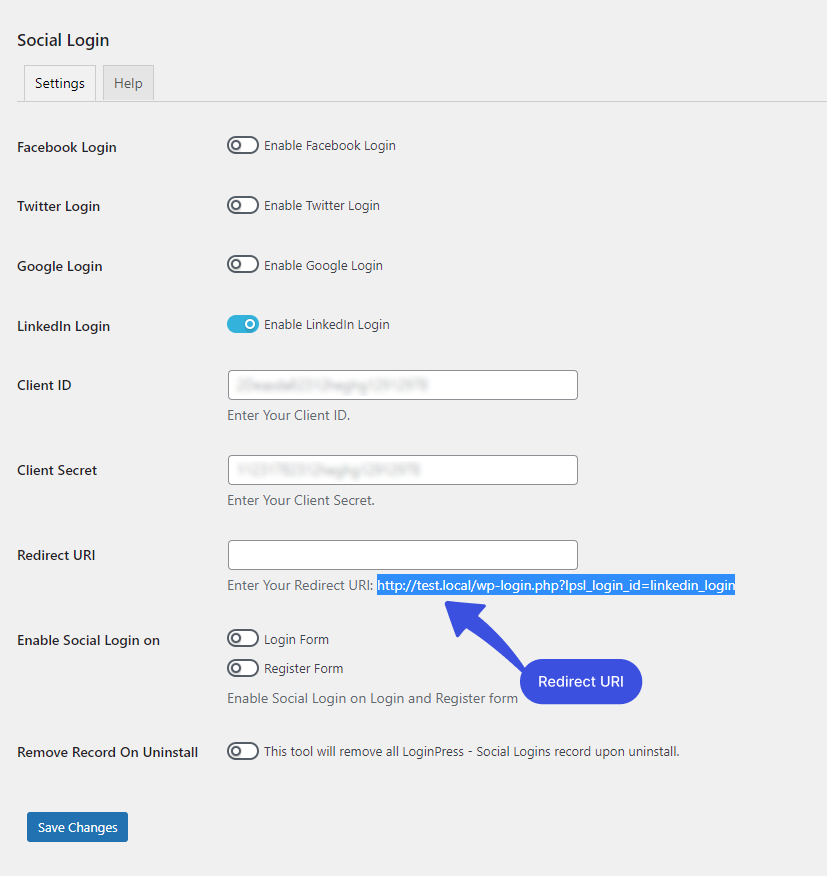Viewport: 827px width, 876px height.
Task: Click the 'Google Login' row label
Action: [60, 266]
